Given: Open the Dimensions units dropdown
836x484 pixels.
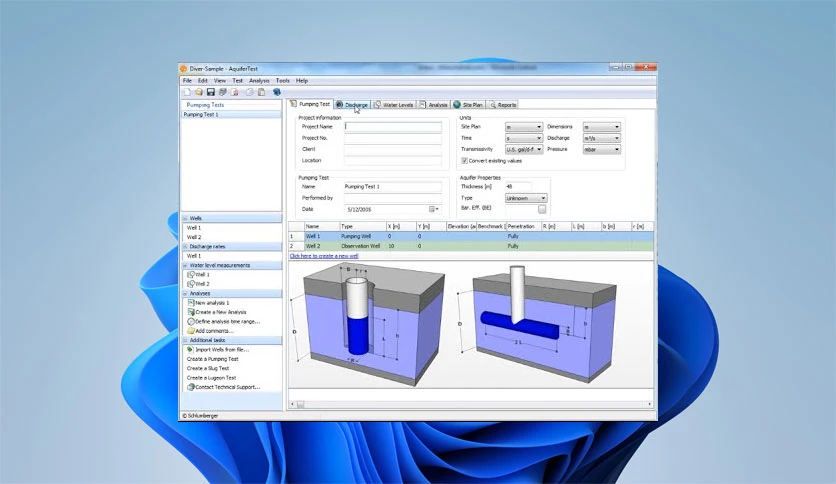Looking at the screenshot, I should pos(601,127).
